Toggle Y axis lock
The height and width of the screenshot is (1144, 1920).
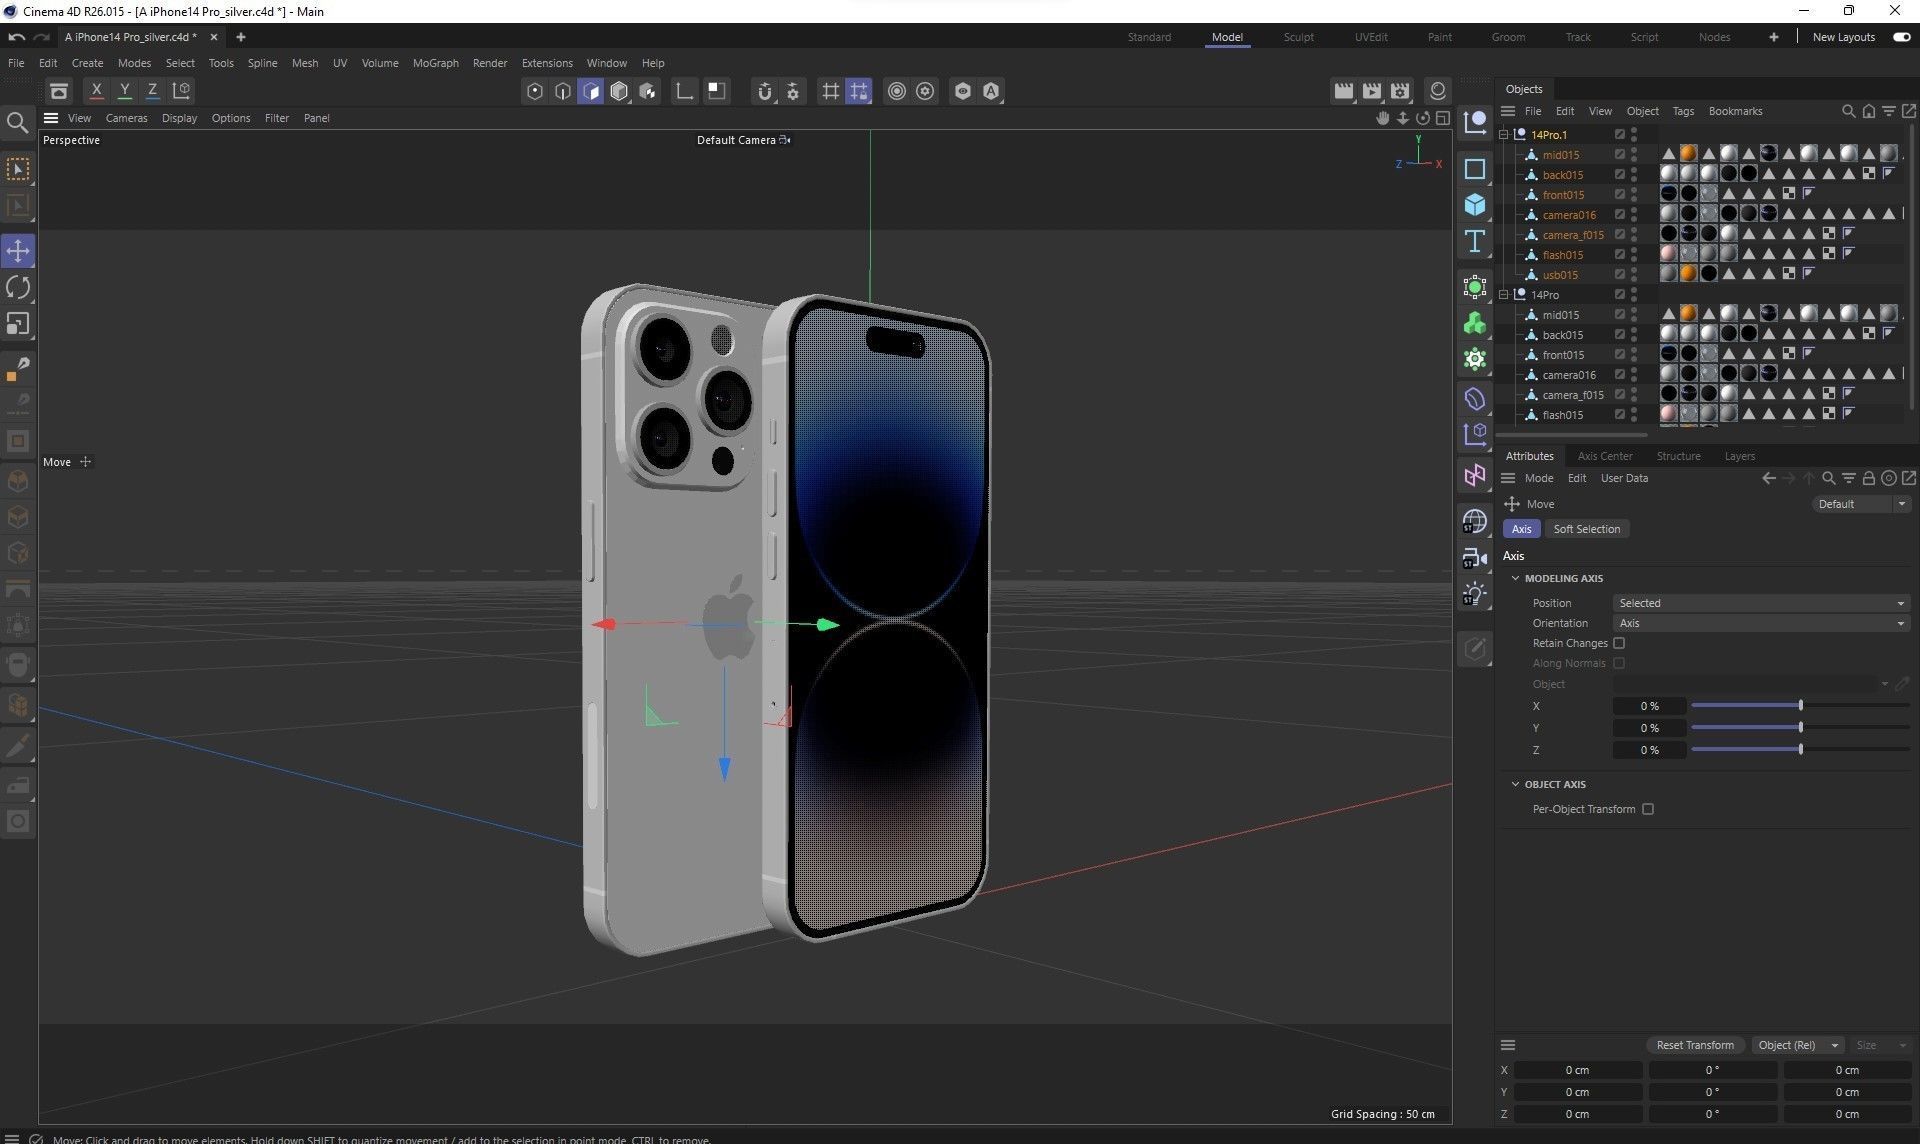pos(124,91)
